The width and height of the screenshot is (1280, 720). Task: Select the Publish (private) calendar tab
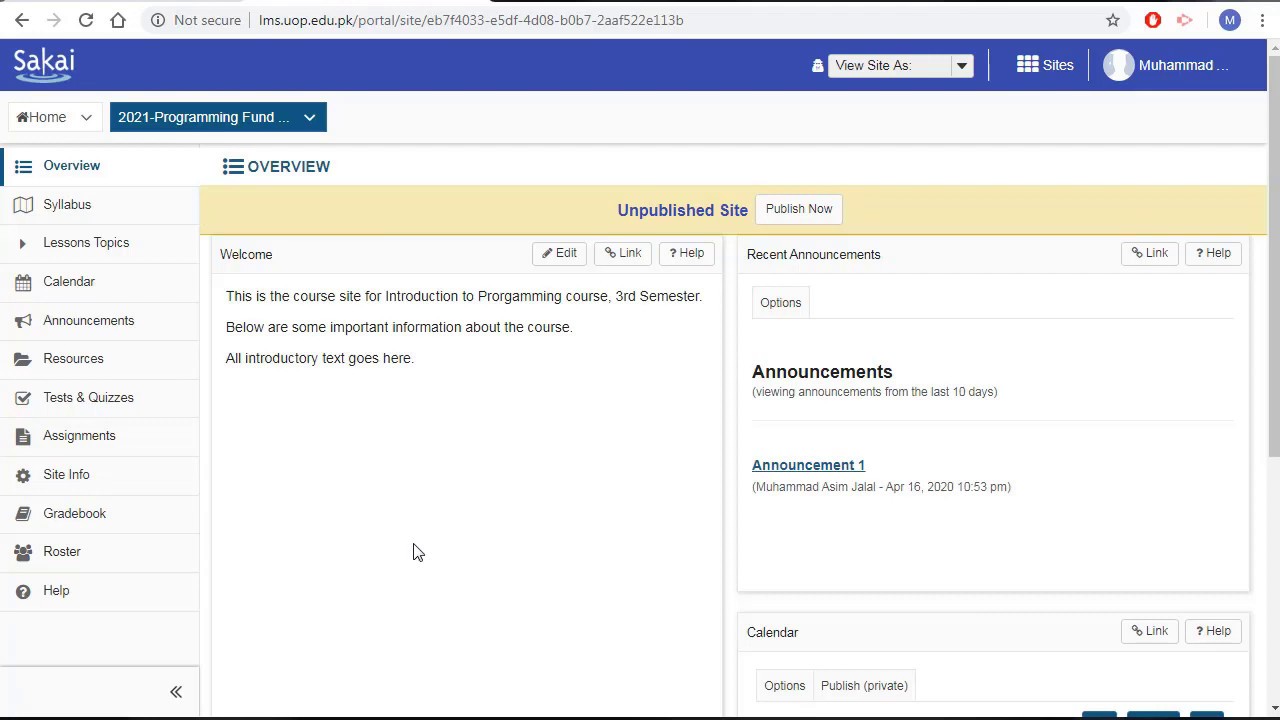[864, 686]
